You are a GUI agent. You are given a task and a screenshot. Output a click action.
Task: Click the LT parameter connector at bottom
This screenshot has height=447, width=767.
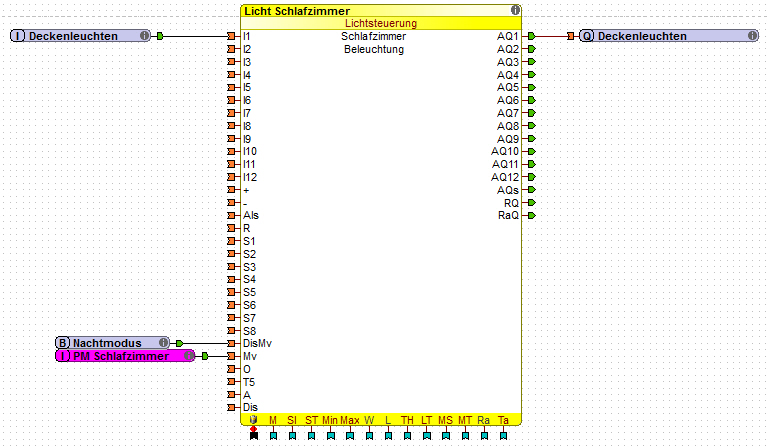point(427,435)
